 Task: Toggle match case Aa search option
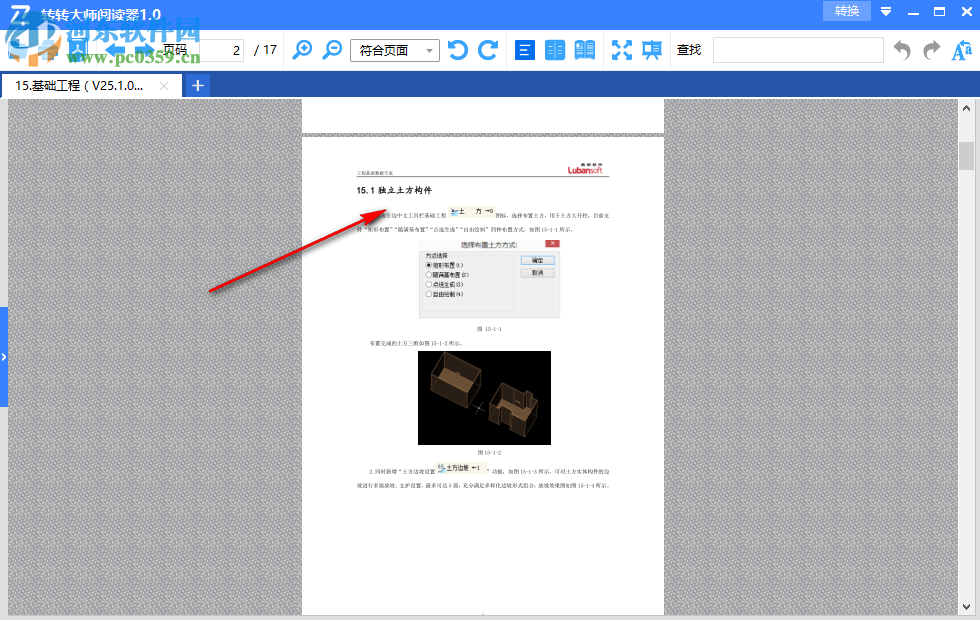click(x=961, y=50)
